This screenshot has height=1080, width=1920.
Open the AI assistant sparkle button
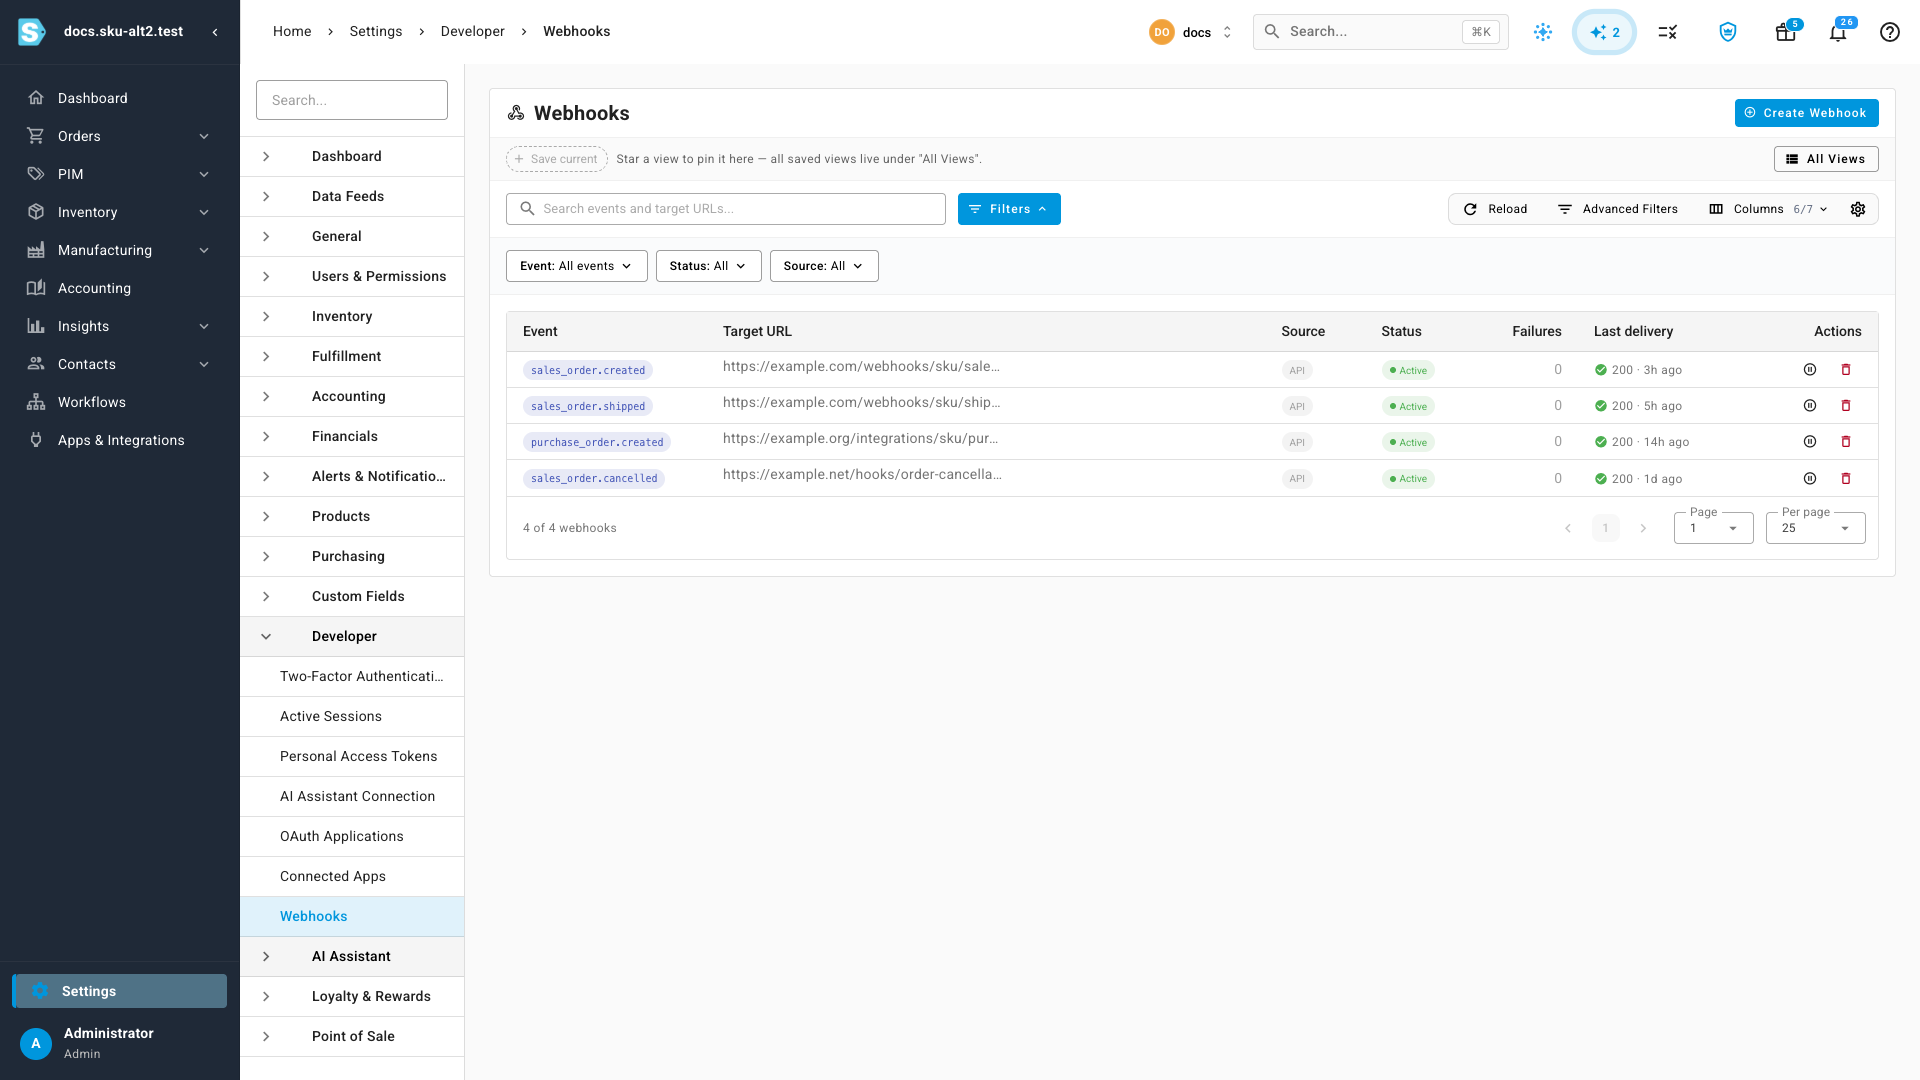point(1604,32)
